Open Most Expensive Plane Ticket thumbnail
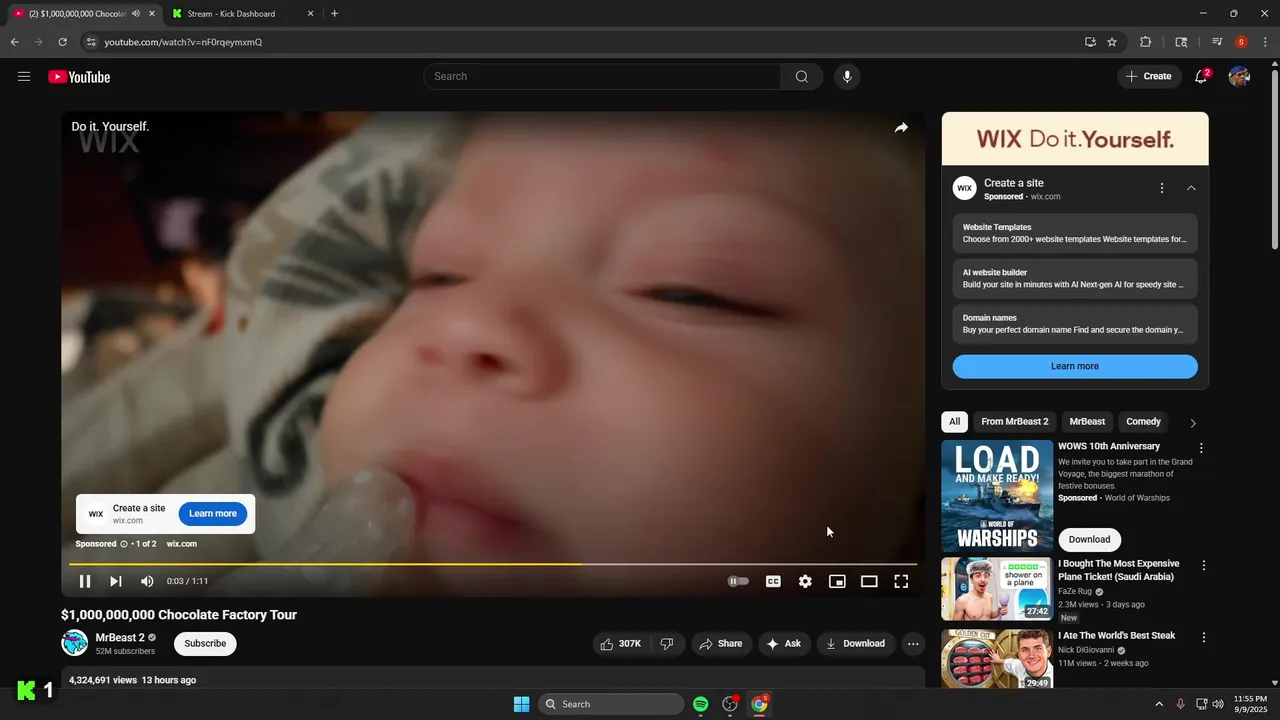Screen dimensions: 1280x720 pos(997,589)
